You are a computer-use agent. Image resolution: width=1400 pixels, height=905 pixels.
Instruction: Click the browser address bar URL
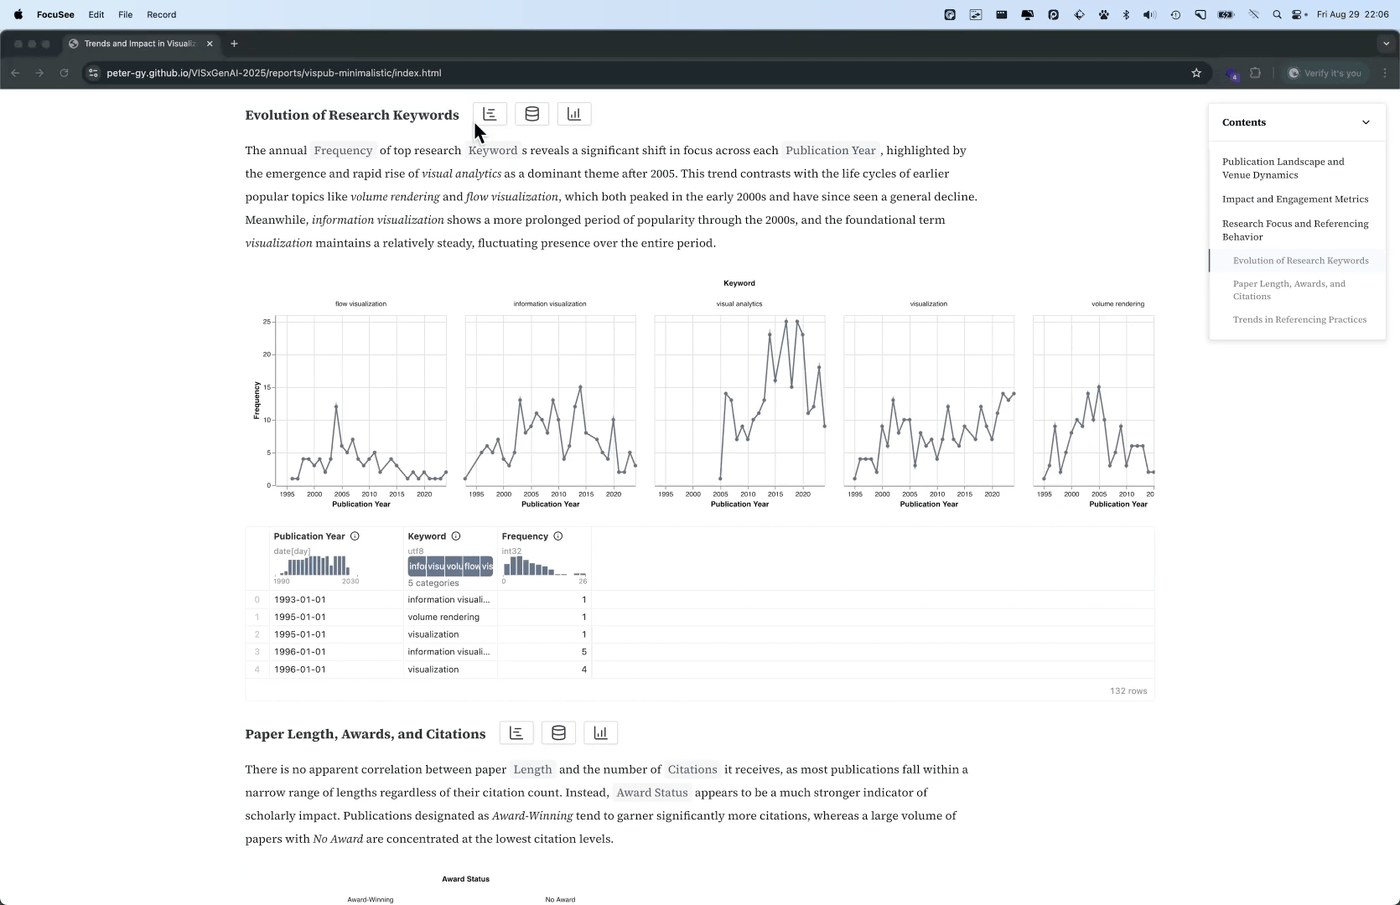coord(274,73)
